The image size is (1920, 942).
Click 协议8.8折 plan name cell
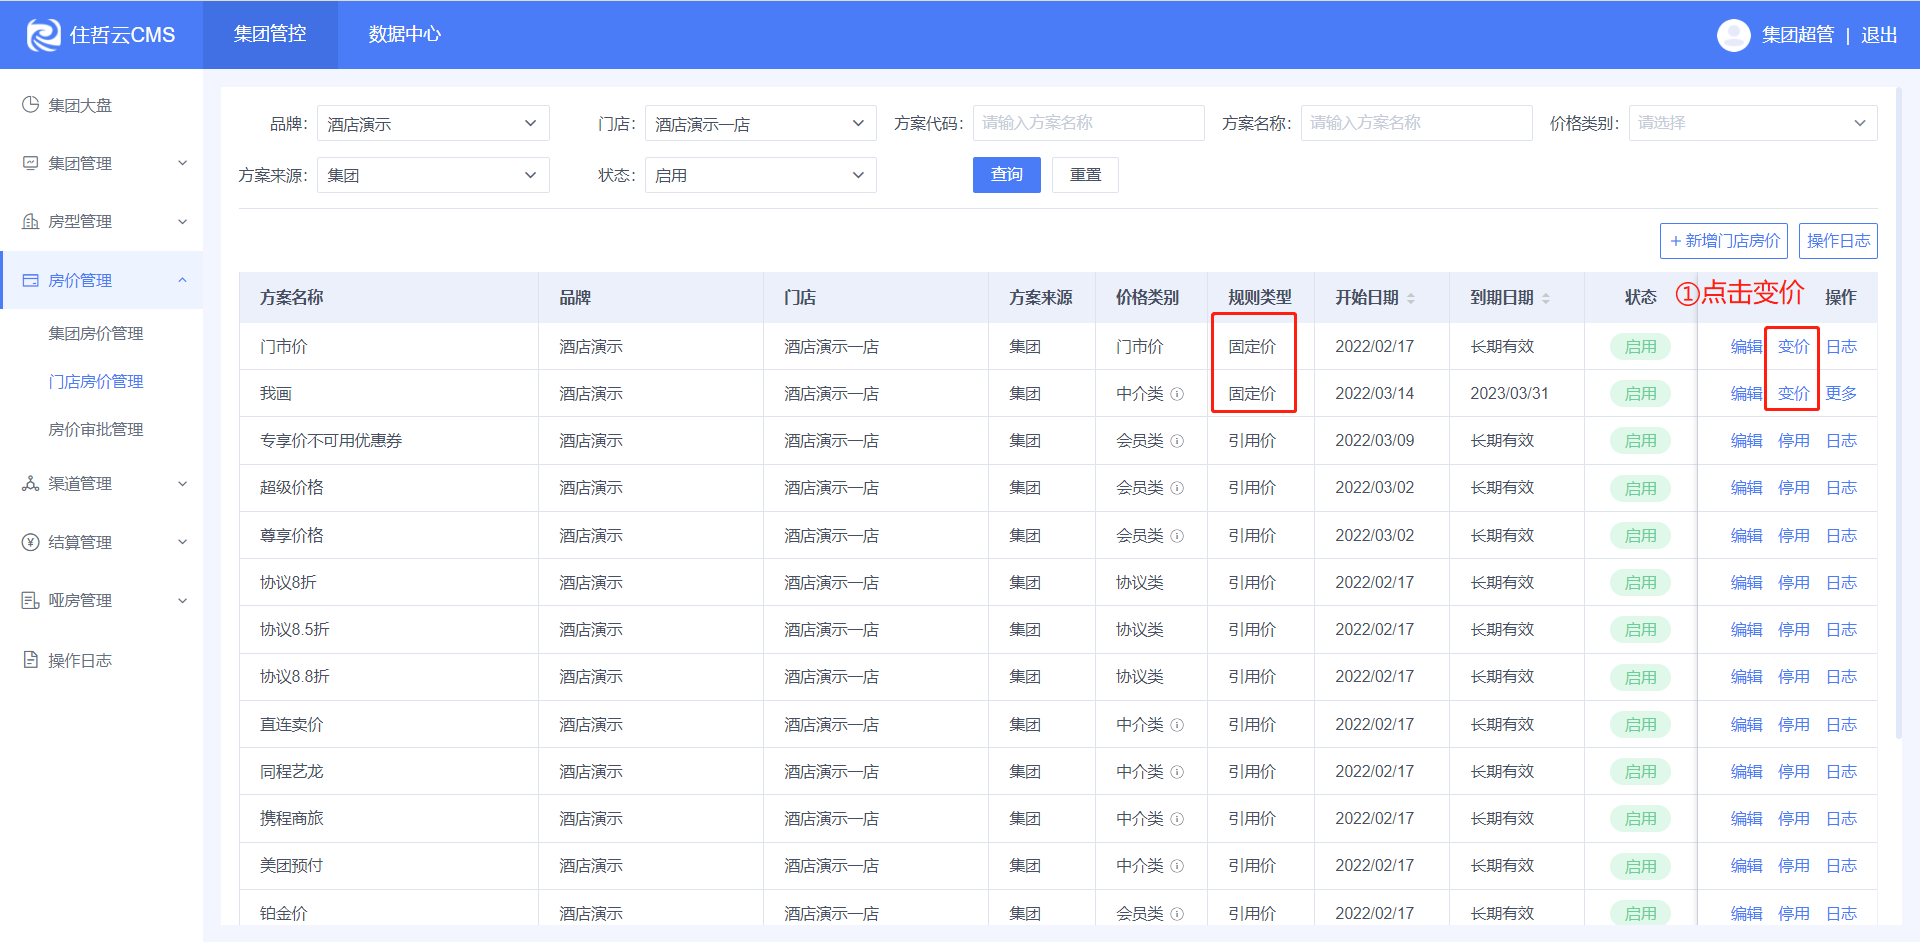tap(295, 677)
